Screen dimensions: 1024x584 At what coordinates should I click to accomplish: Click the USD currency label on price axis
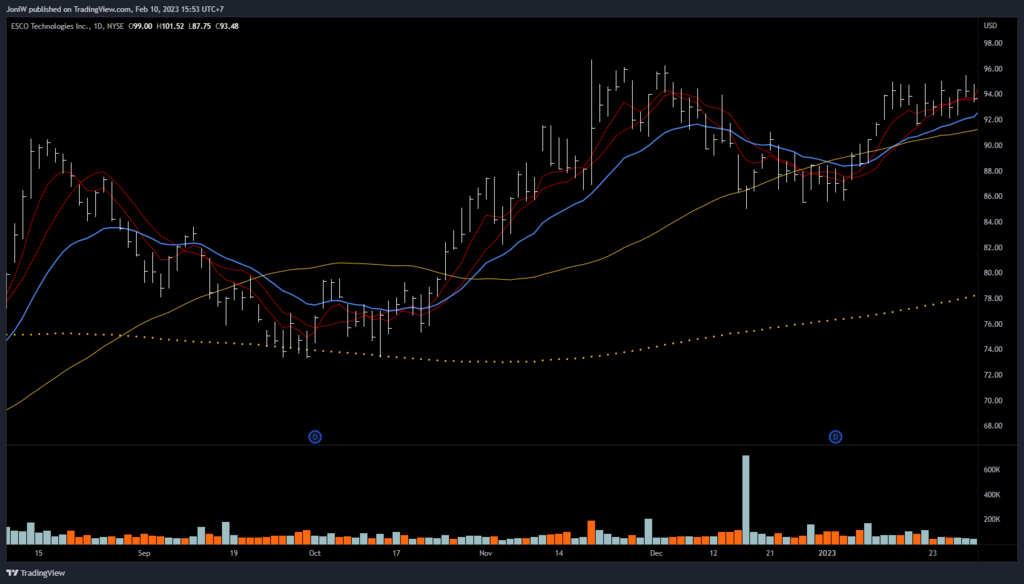(991, 25)
